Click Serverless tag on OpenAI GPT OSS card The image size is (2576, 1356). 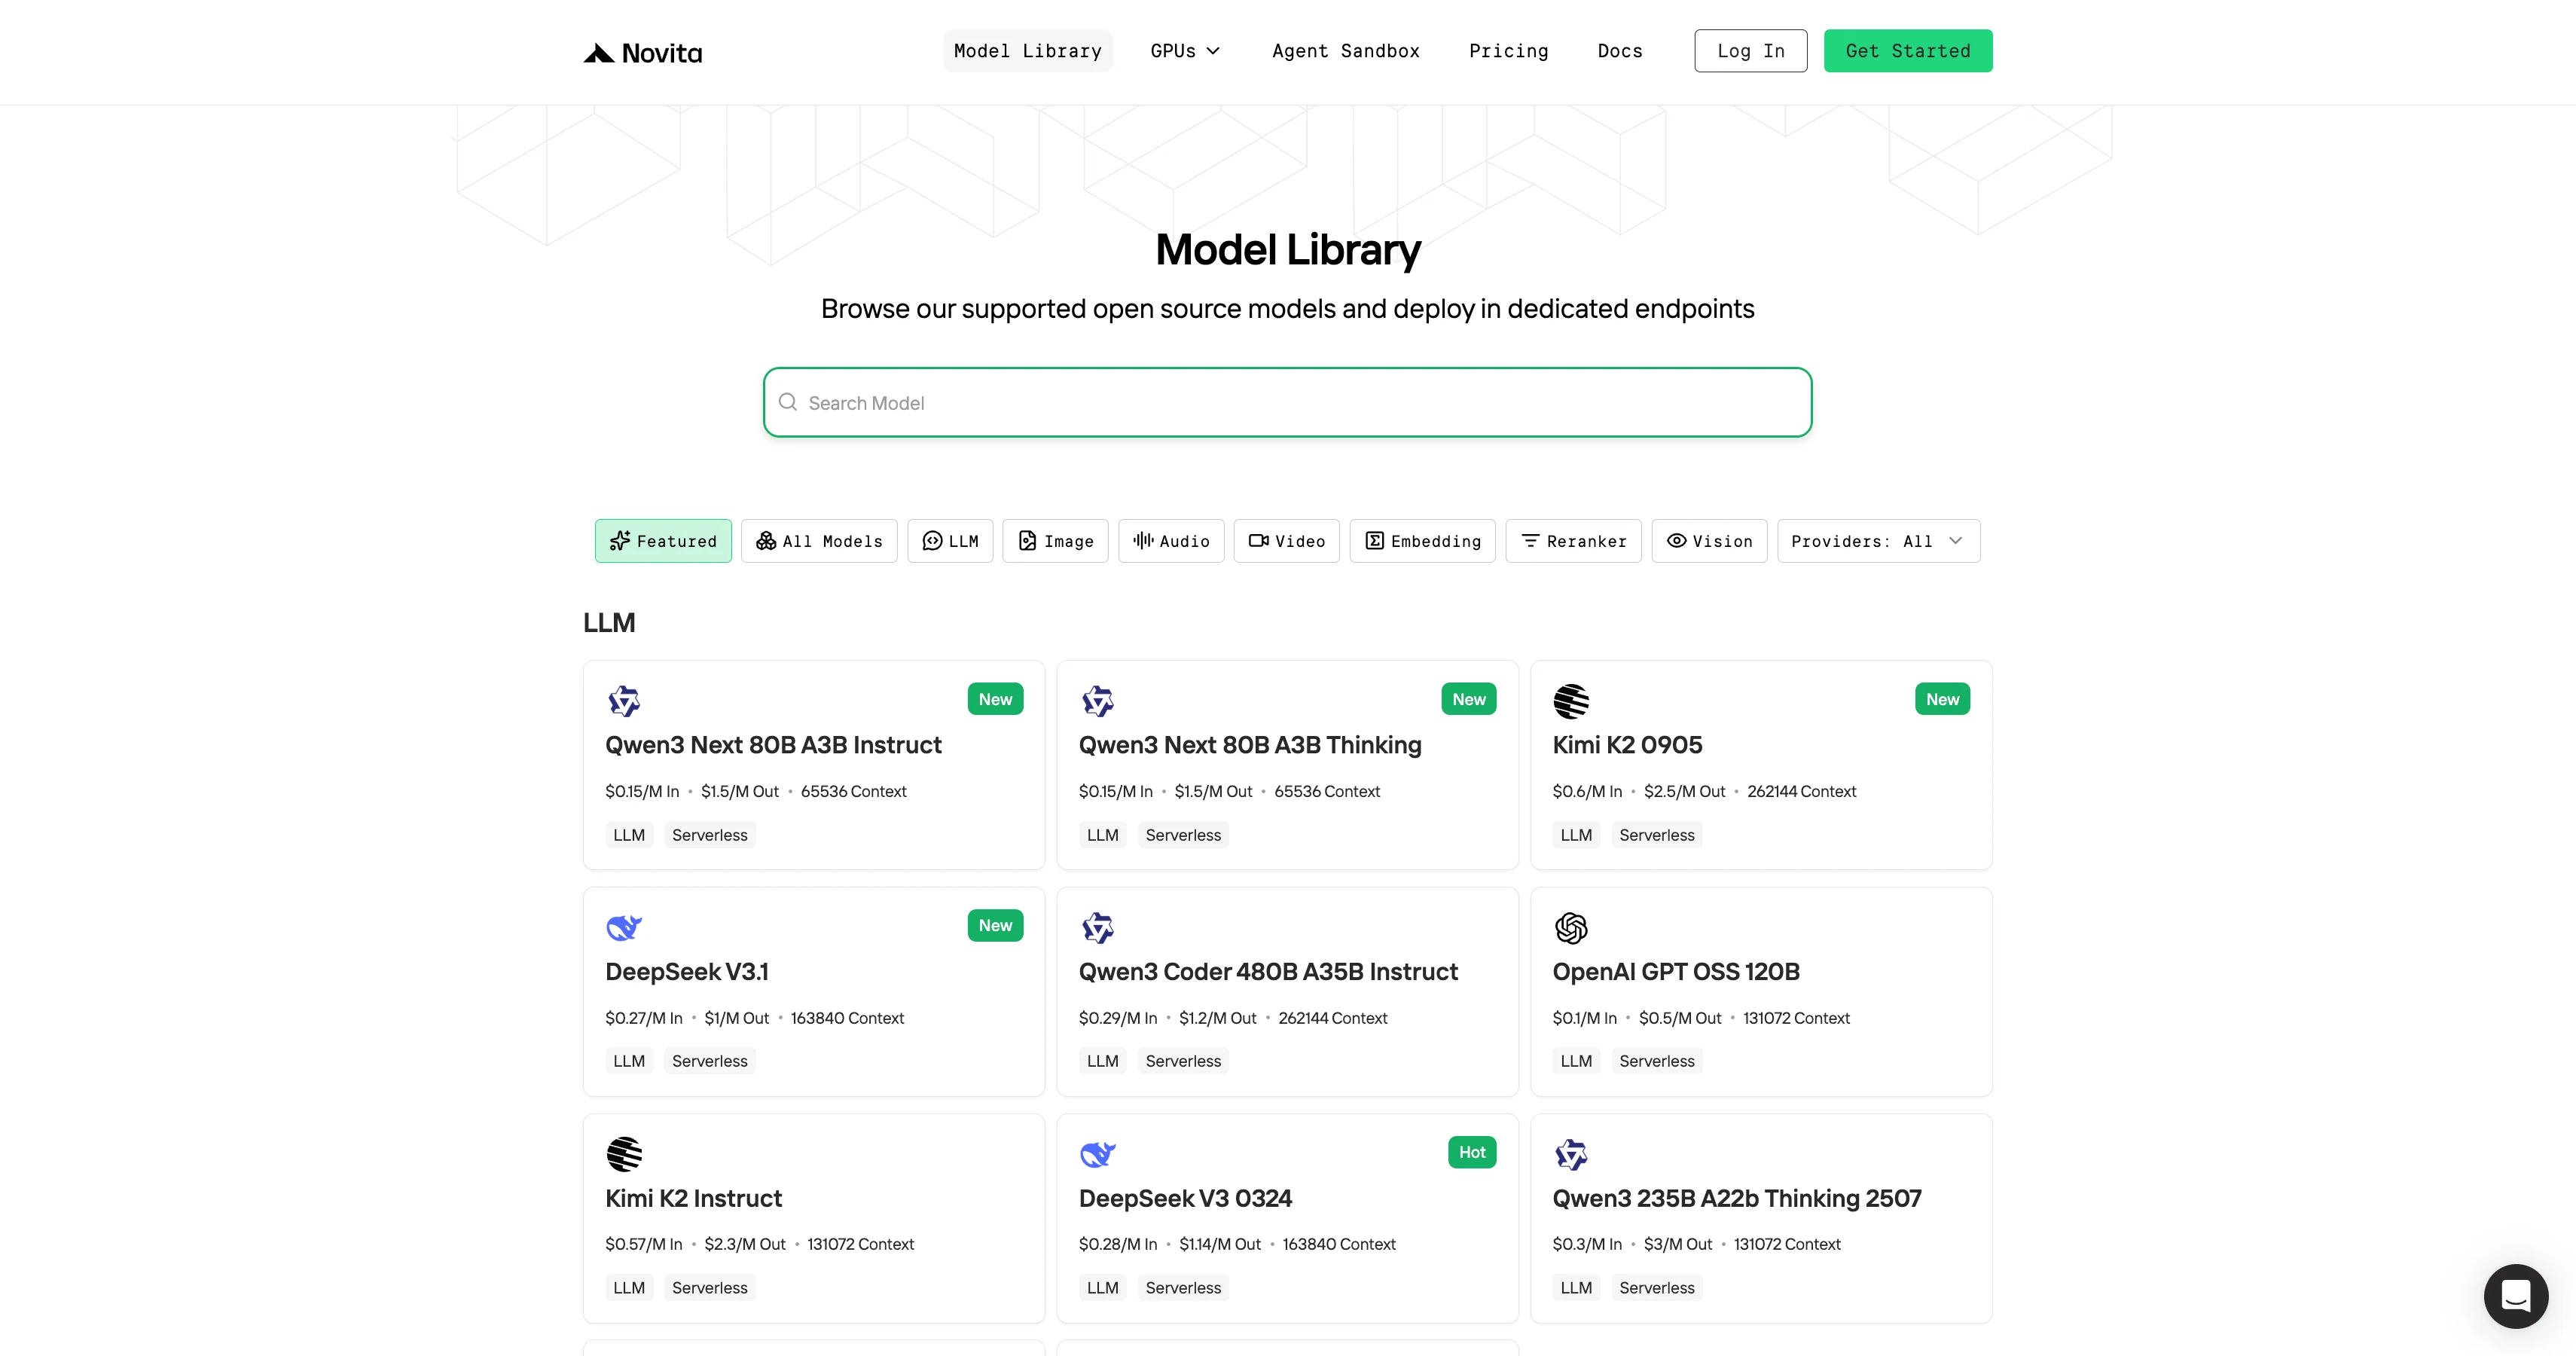1657,1061
